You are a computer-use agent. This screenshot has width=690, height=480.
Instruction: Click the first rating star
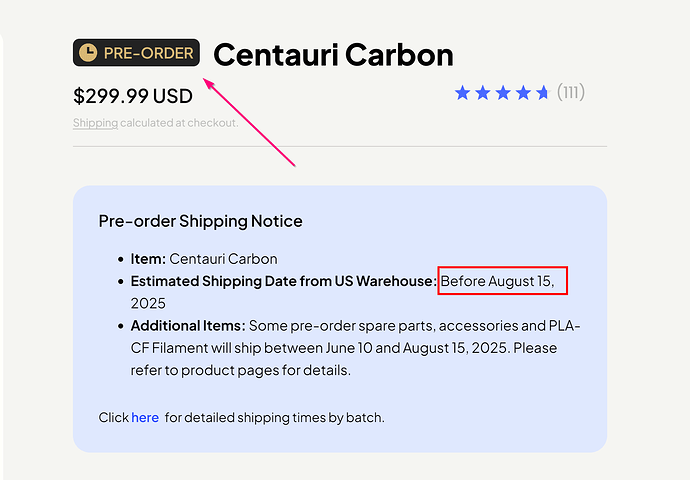click(x=462, y=93)
